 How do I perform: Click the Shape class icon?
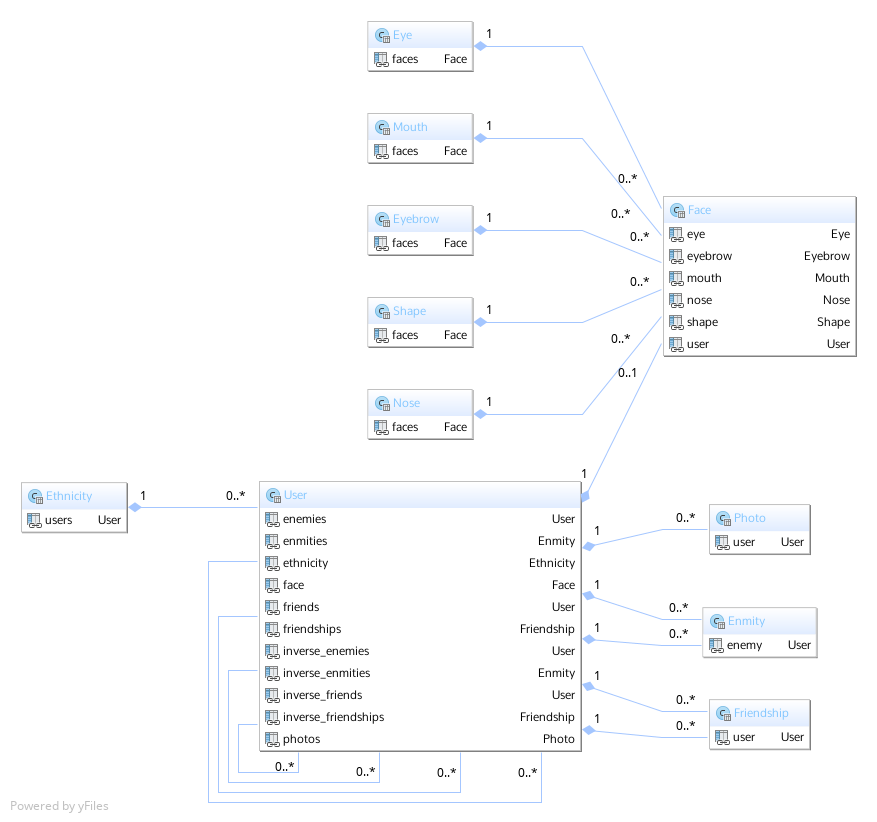[383, 311]
